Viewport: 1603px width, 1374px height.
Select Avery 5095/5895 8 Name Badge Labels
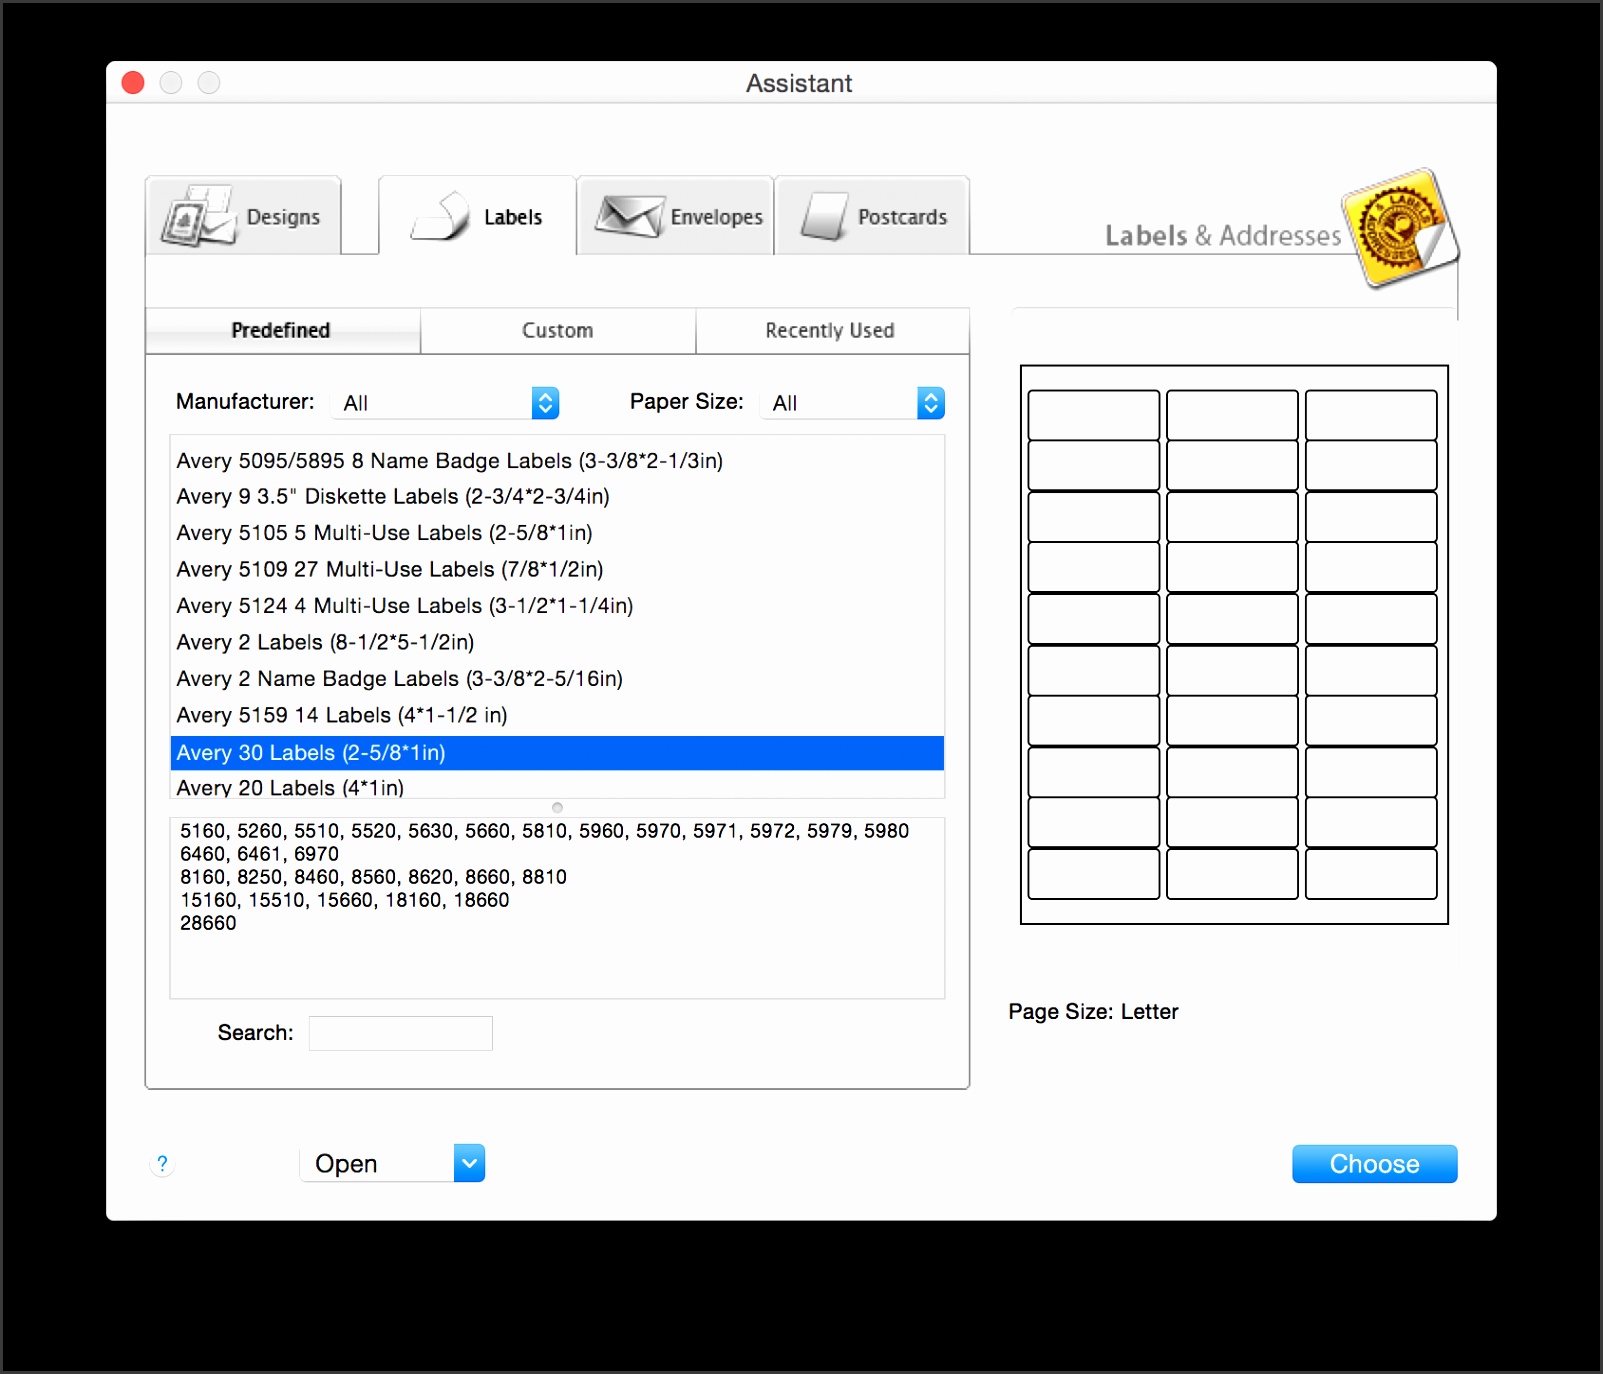[557, 461]
